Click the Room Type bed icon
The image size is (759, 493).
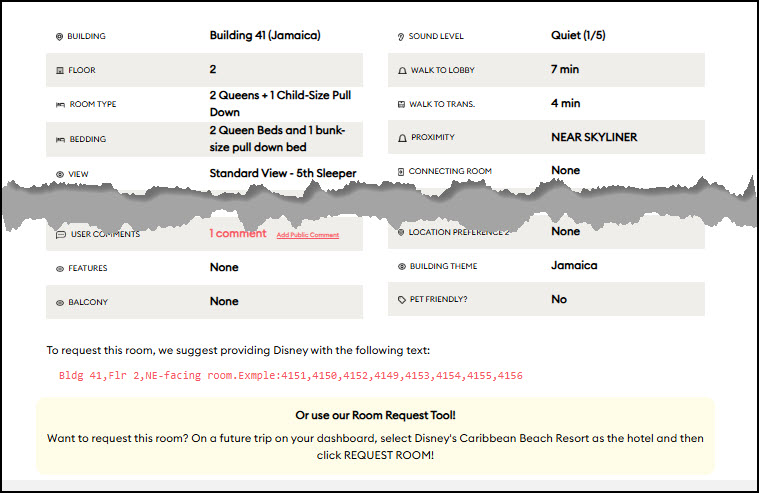coord(60,105)
